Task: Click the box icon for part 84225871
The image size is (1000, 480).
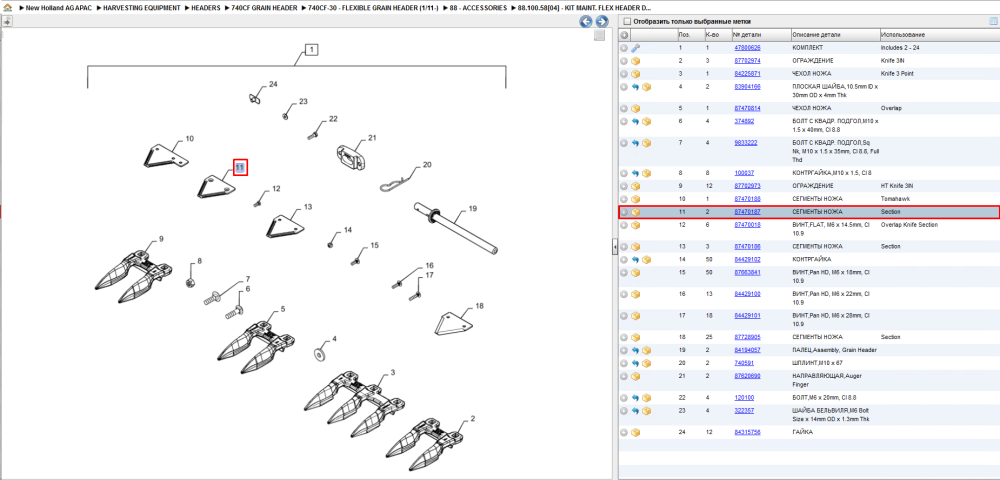Action: [636, 74]
